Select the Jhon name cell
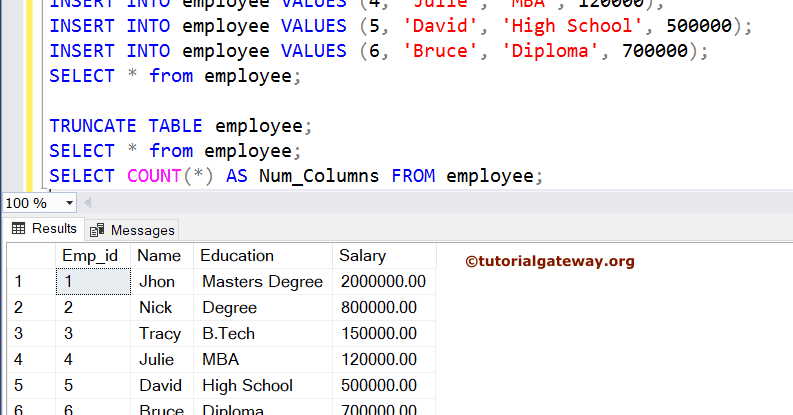 162,282
